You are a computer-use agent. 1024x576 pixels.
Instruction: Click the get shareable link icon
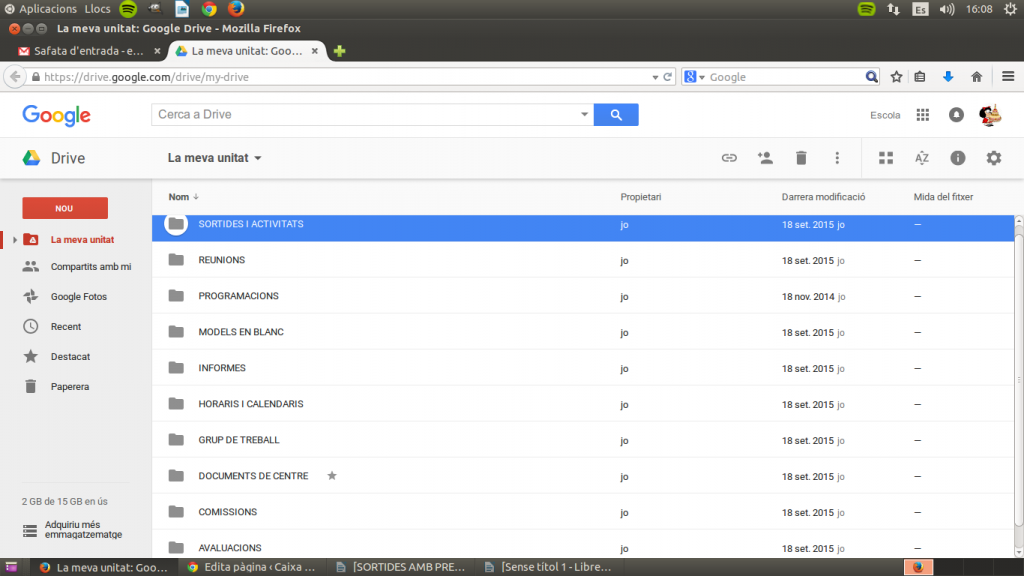[729, 158]
